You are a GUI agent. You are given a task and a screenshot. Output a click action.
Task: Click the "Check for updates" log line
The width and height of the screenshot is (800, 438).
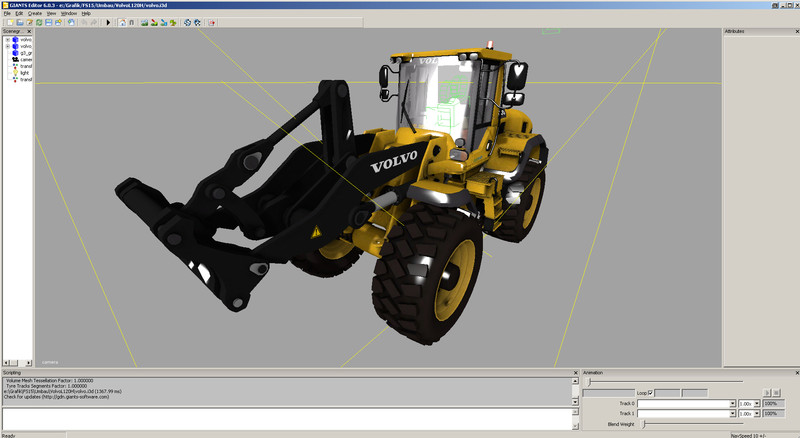[57, 397]
